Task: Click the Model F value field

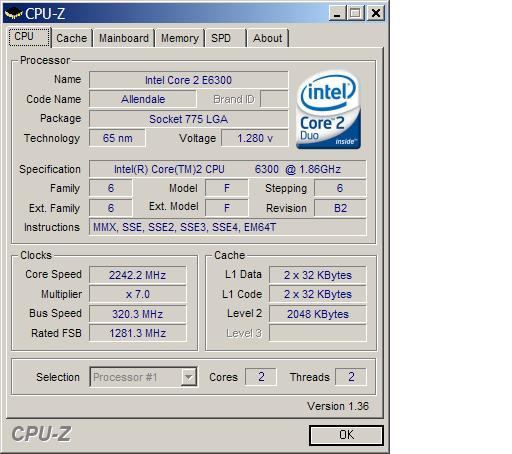Action: click(x=227, y=188)
